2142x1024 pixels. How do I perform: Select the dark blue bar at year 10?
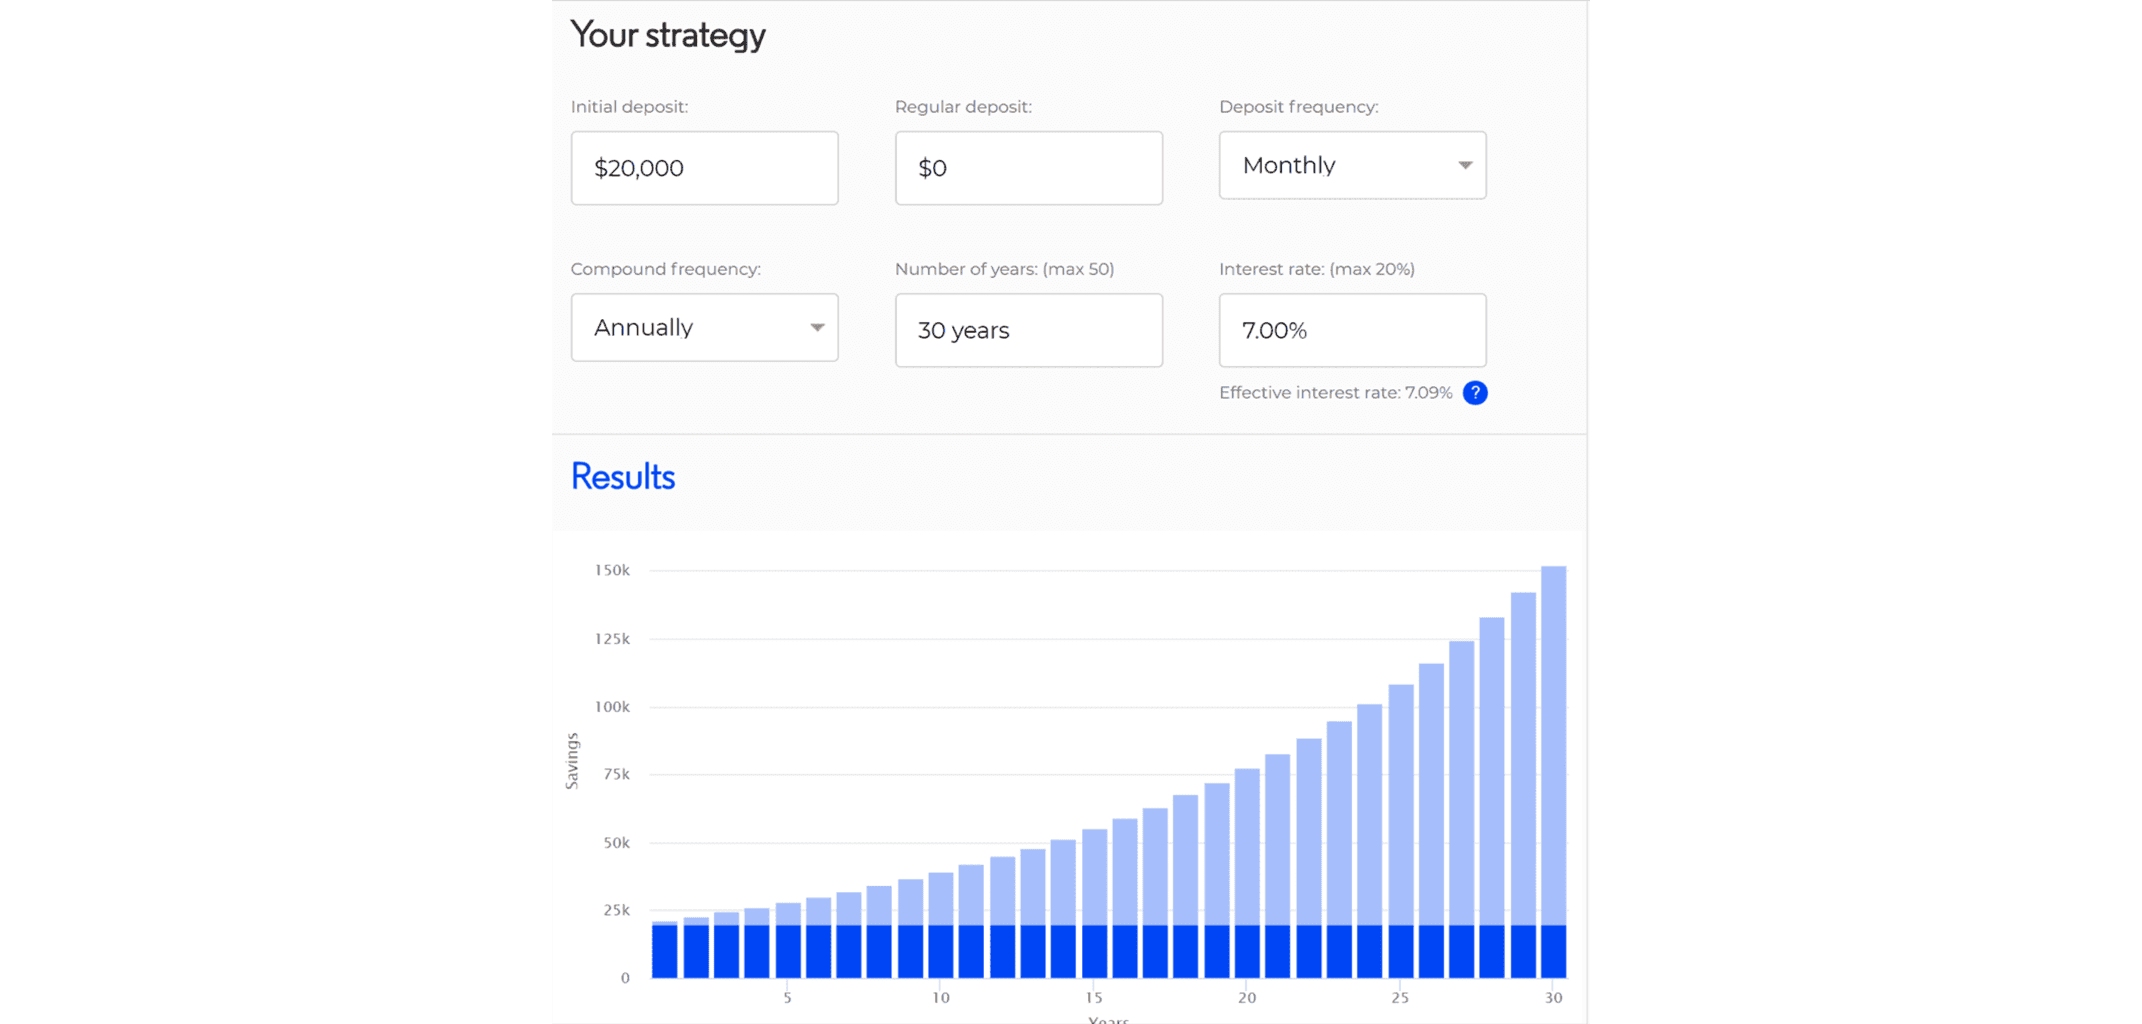pyautogui.click(x=941, y=951)
